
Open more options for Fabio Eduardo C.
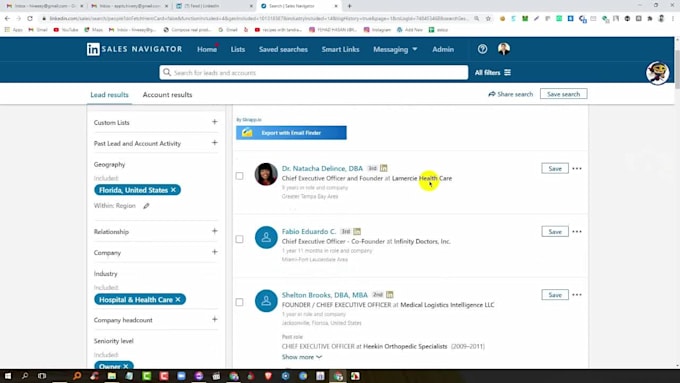click(x=577, y=232)
